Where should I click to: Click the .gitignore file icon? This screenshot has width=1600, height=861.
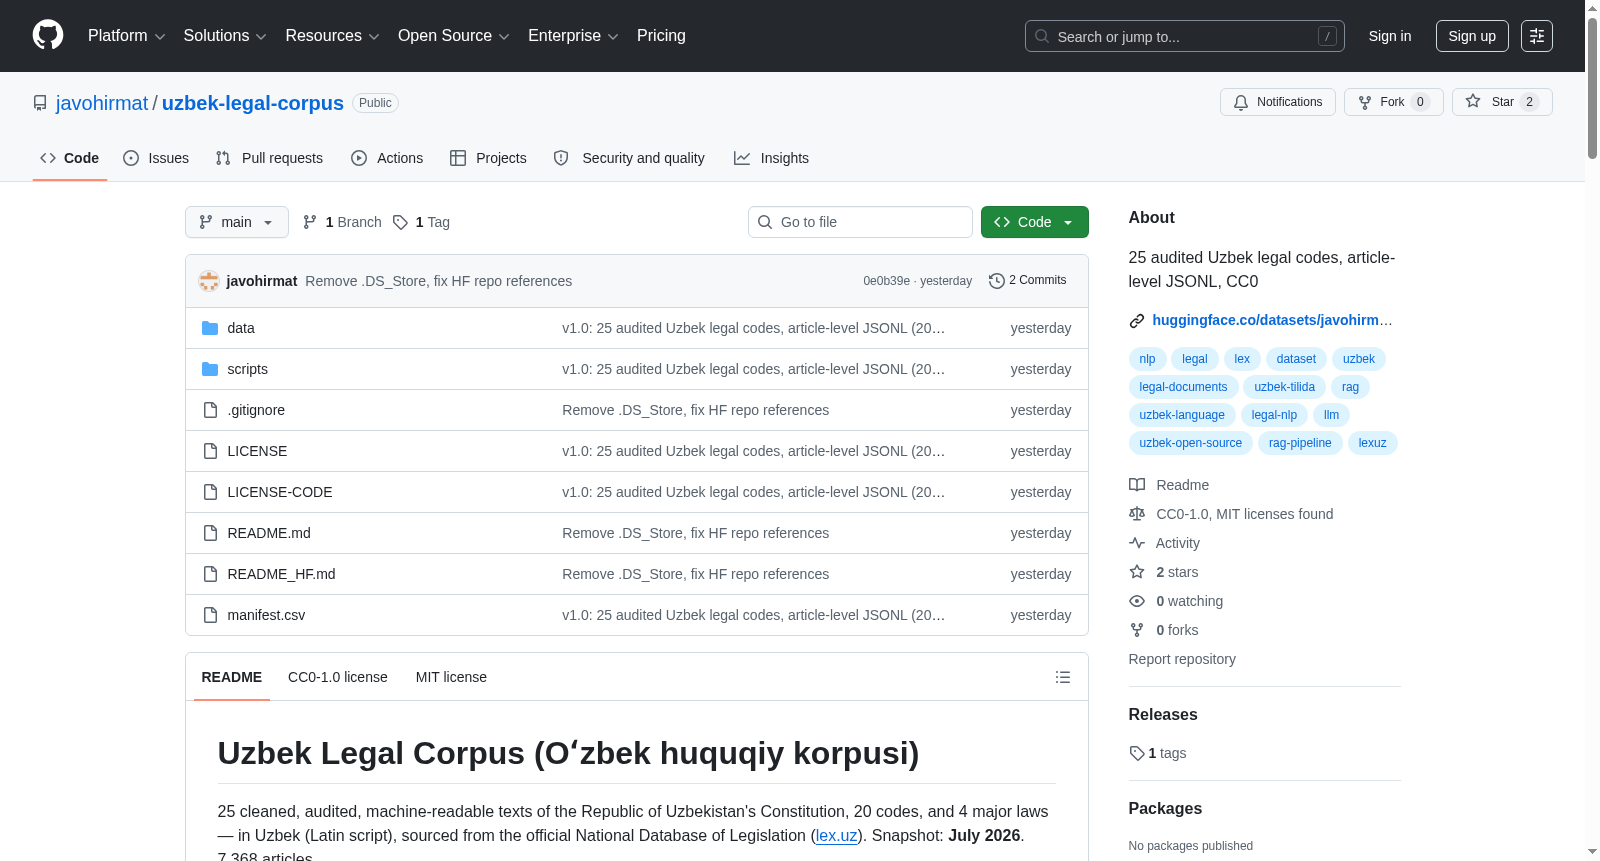(210, 410)
